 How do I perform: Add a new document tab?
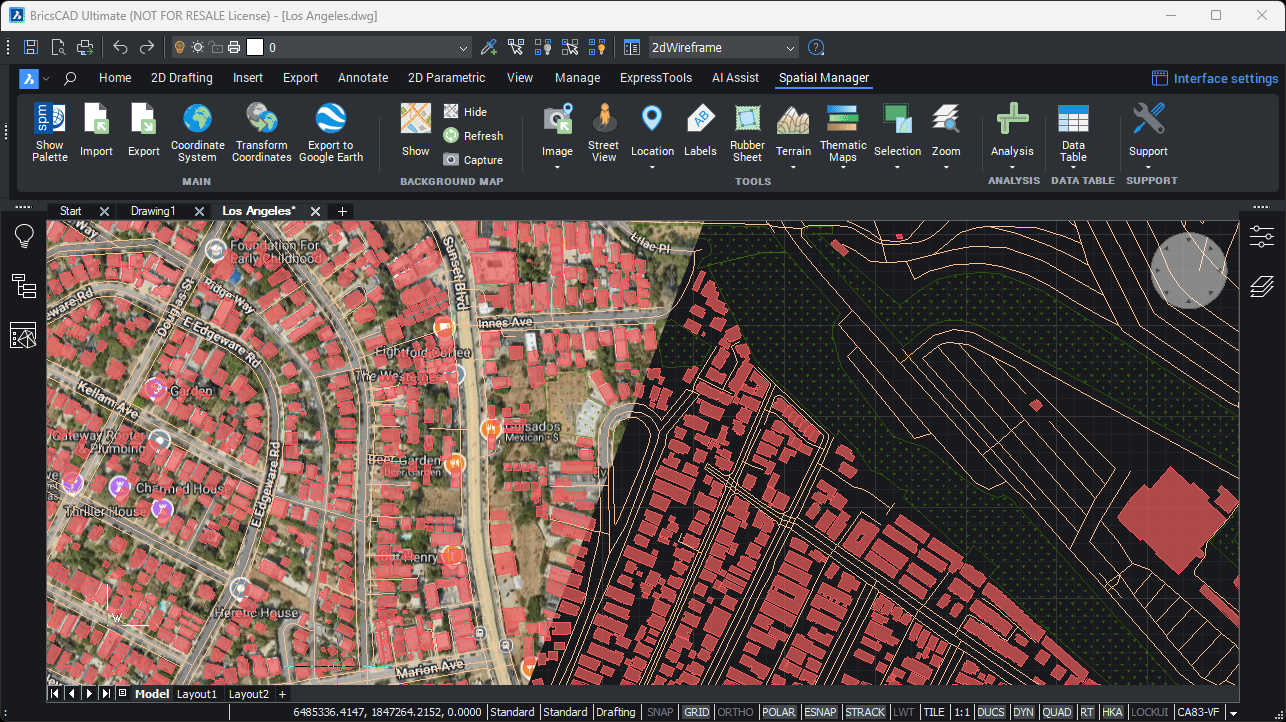[343, 211]
